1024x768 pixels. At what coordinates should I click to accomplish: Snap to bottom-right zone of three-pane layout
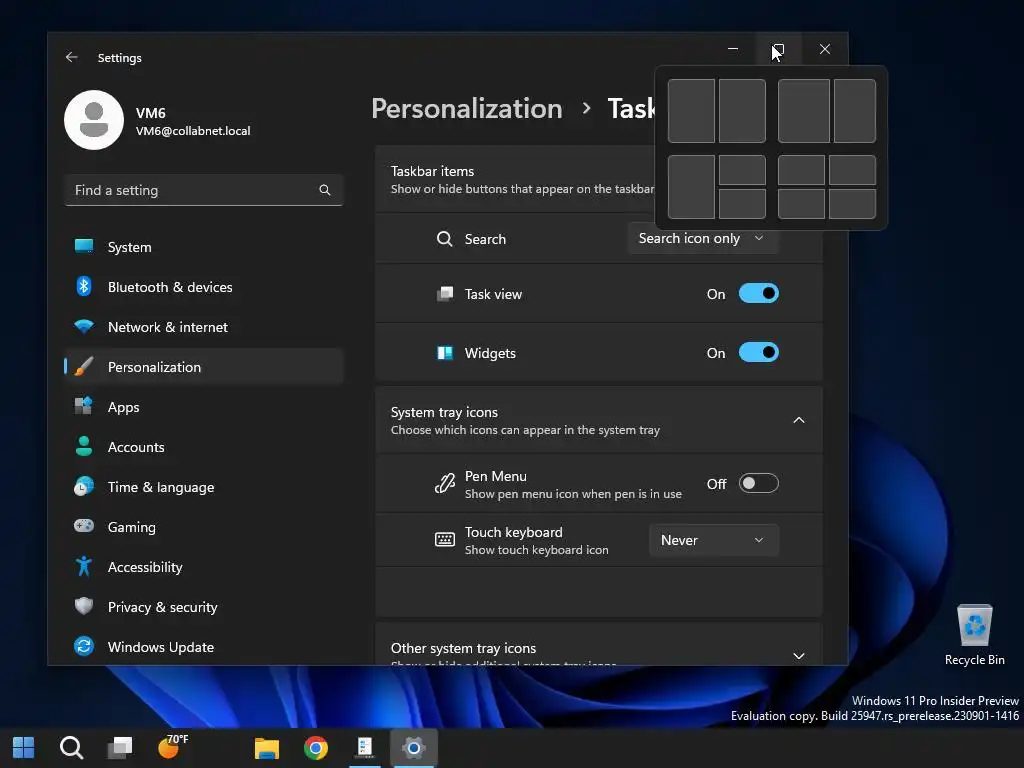[x=742, y=204]
